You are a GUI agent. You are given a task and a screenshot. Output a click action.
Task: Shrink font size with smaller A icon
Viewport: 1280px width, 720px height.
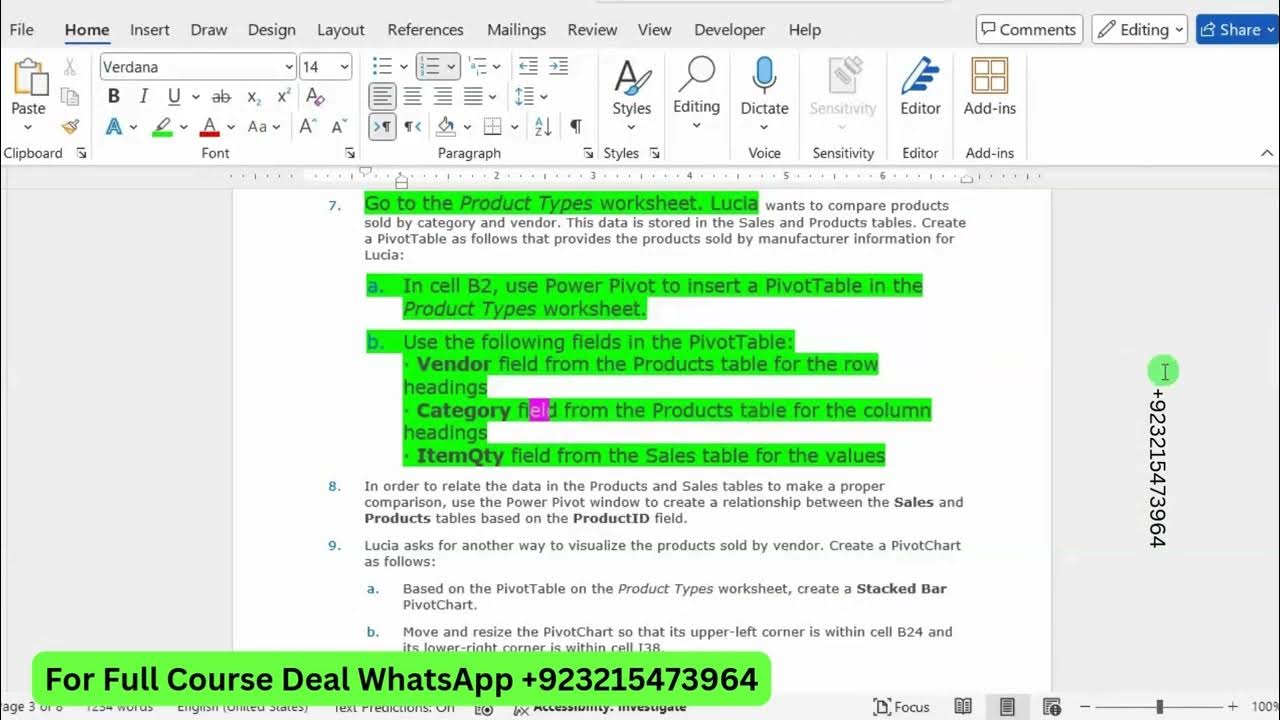pos(338,127)
